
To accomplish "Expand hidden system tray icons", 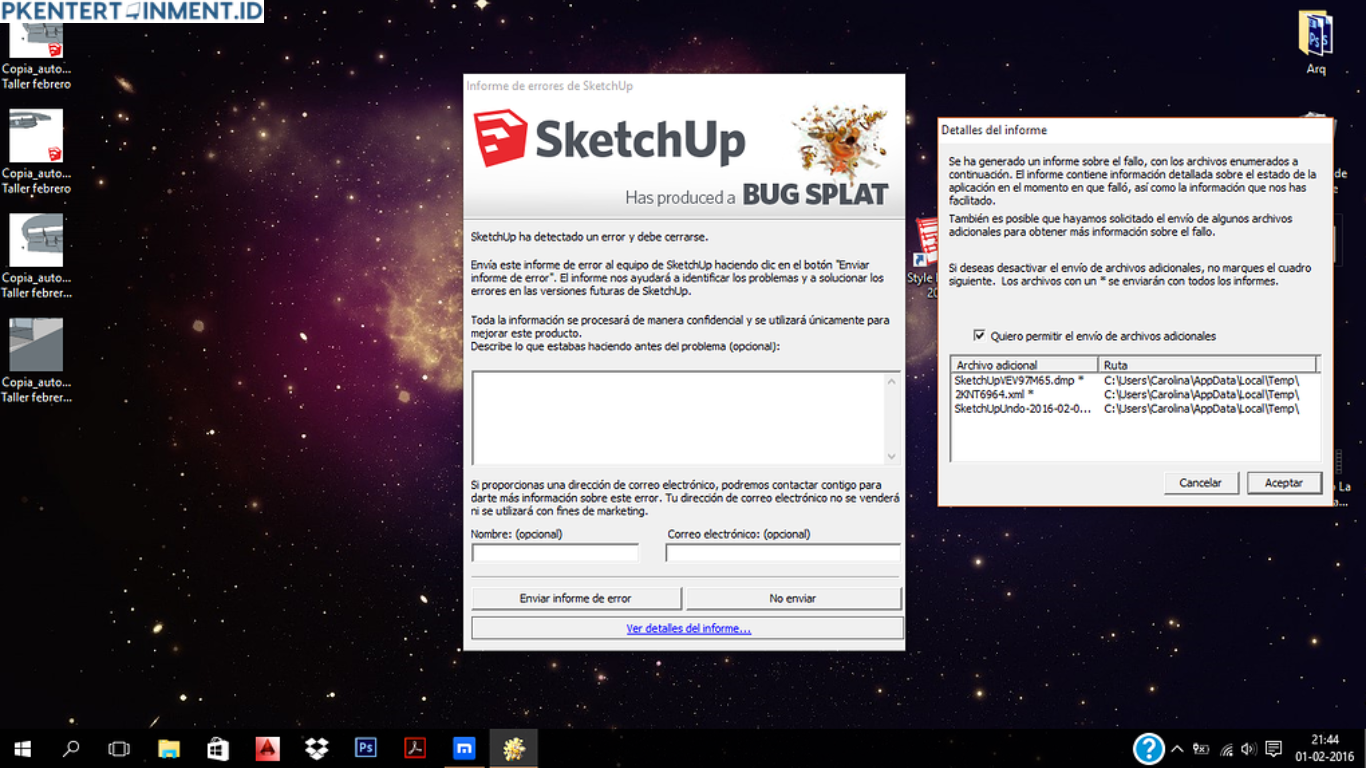I will (x=1177, y=747).
